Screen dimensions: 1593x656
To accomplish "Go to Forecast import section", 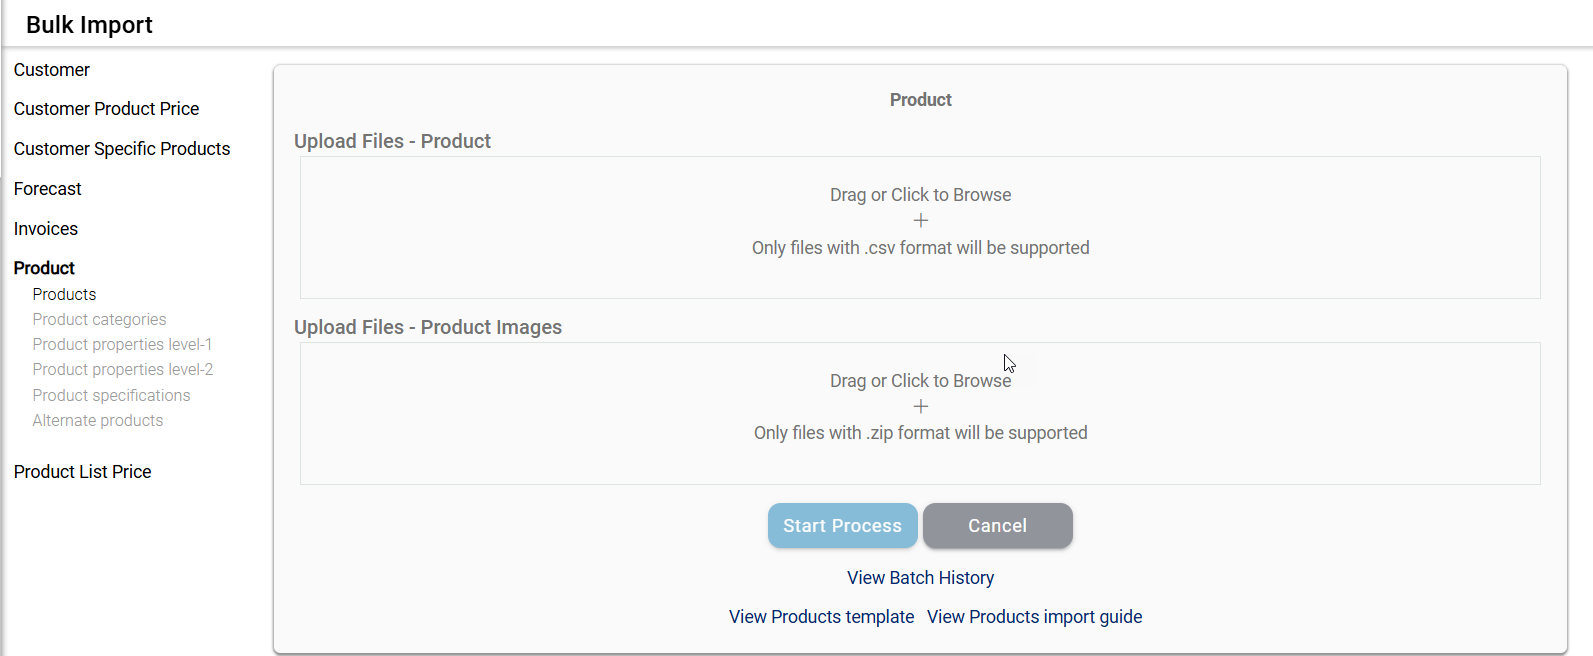I will [x=48, y=189].
